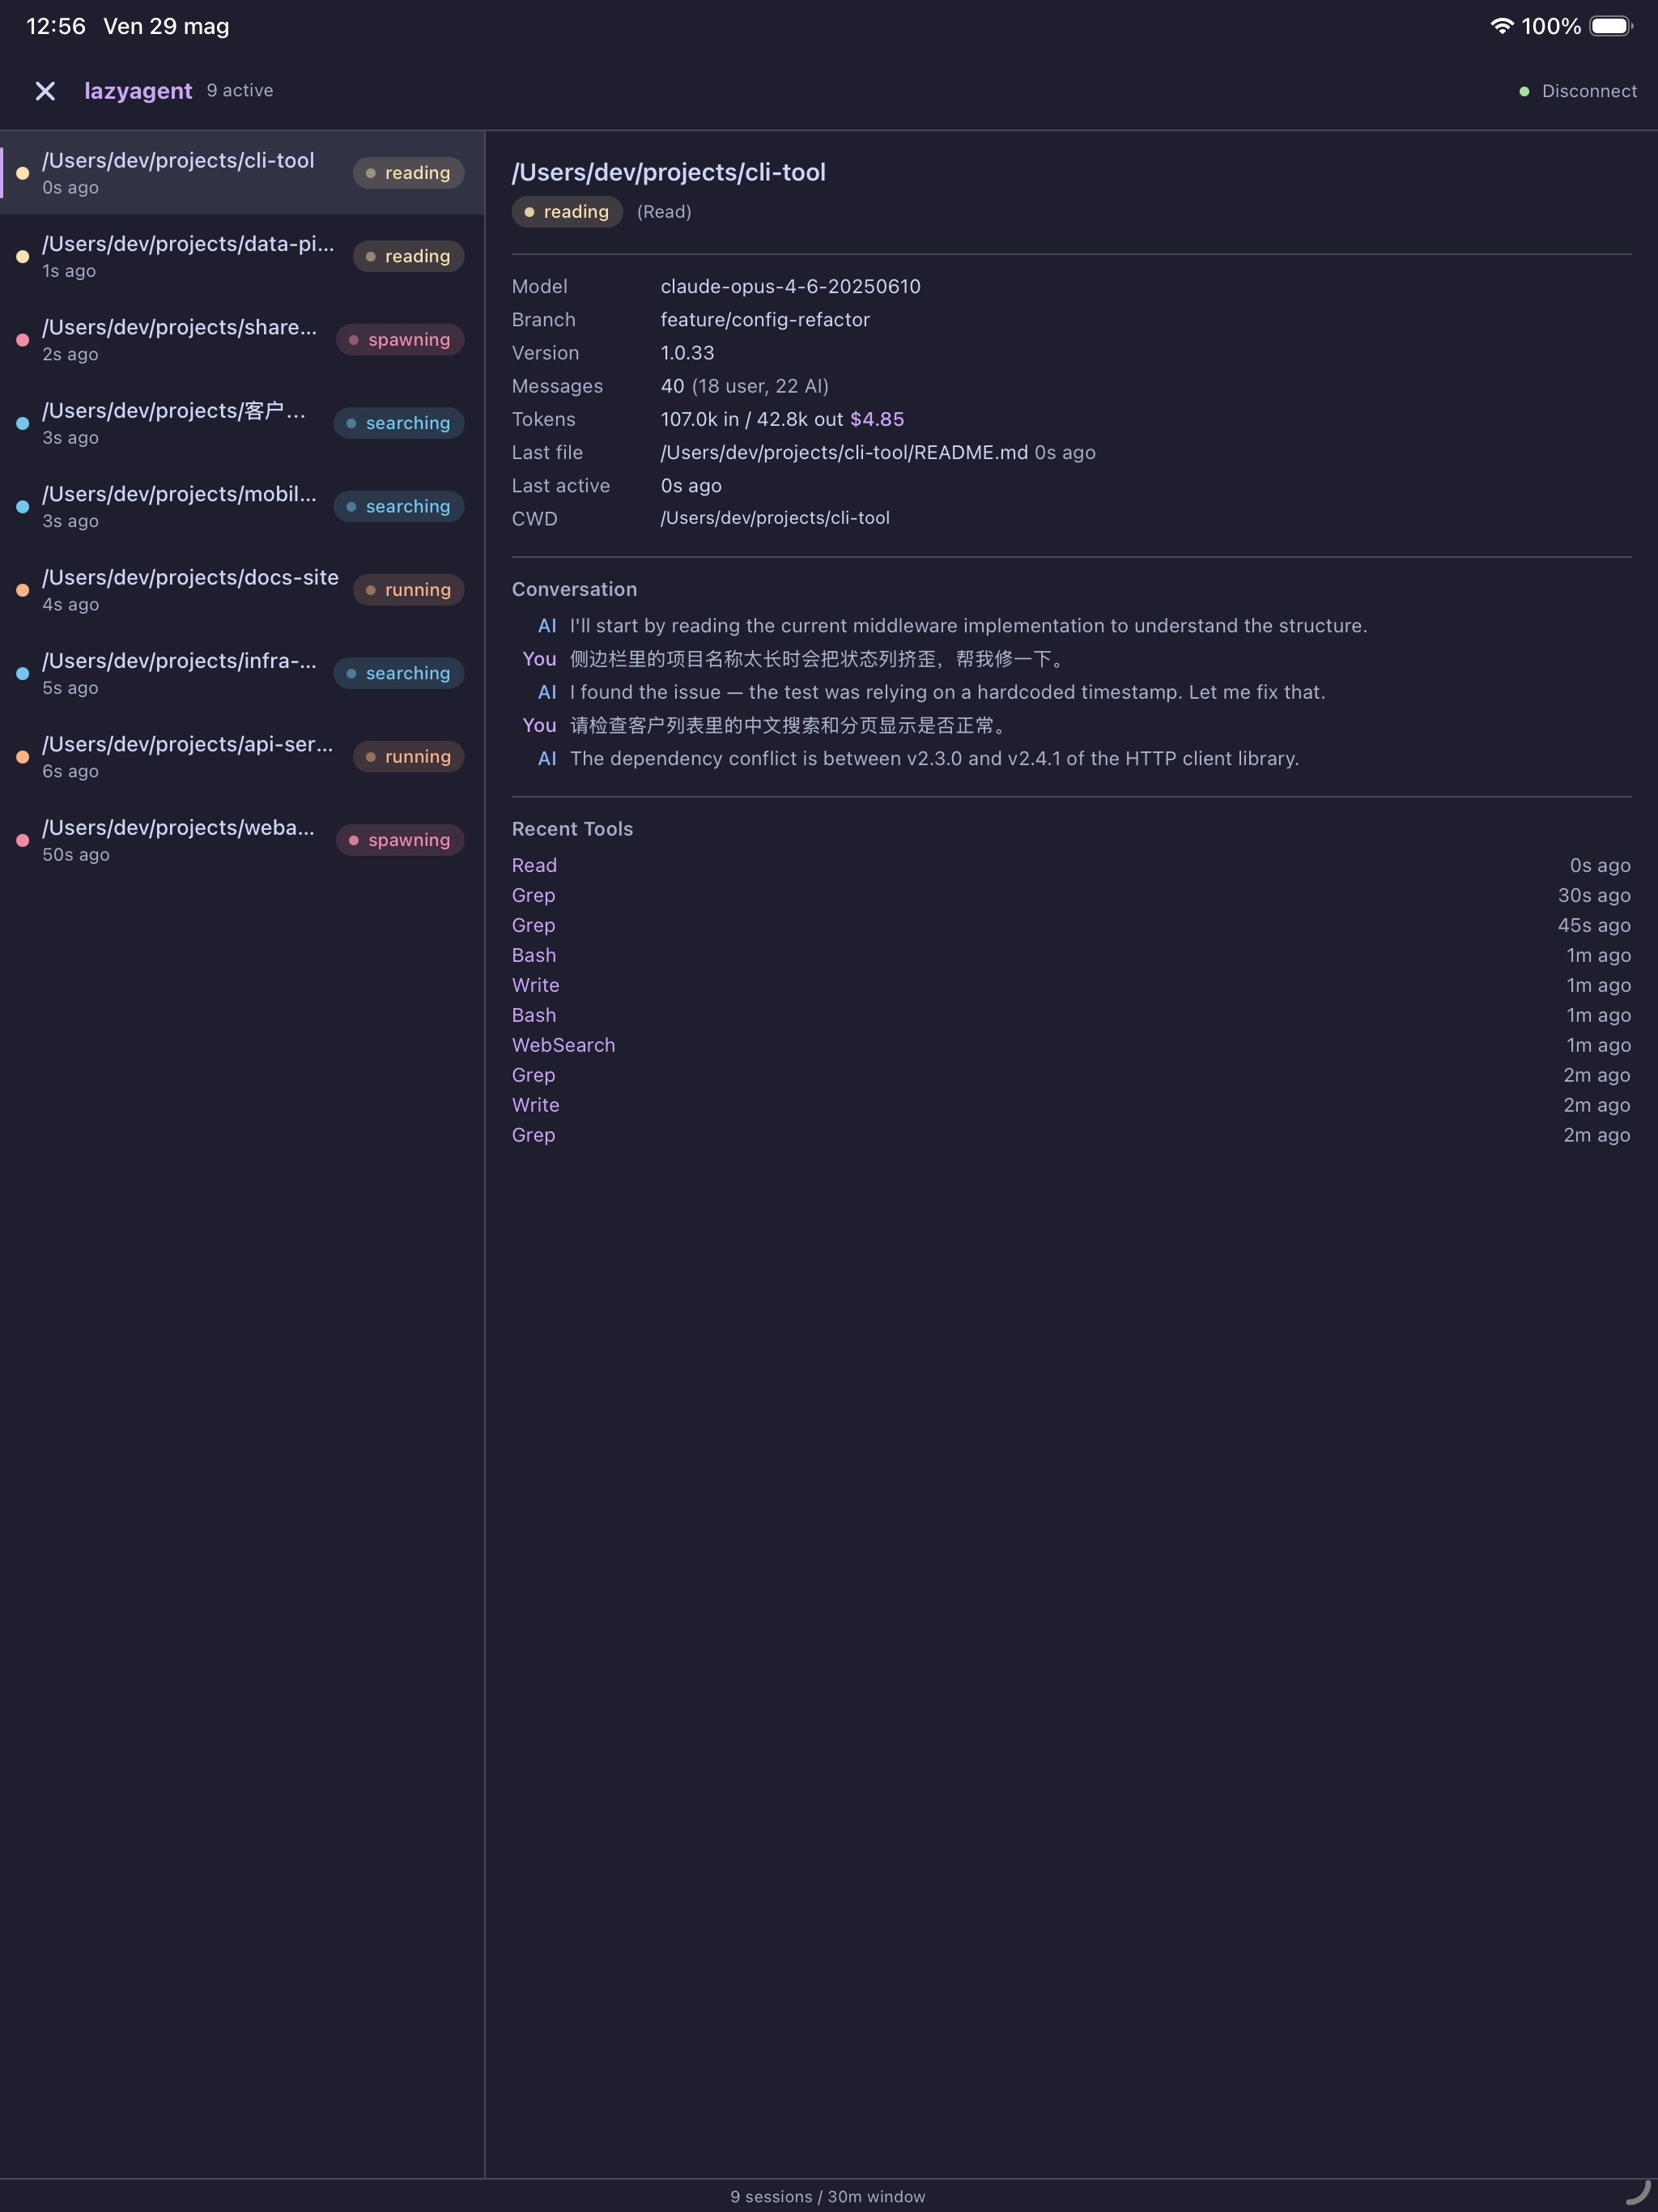Click the searching badge on mobil row
1658x2212 pixels.
point(398,507)
